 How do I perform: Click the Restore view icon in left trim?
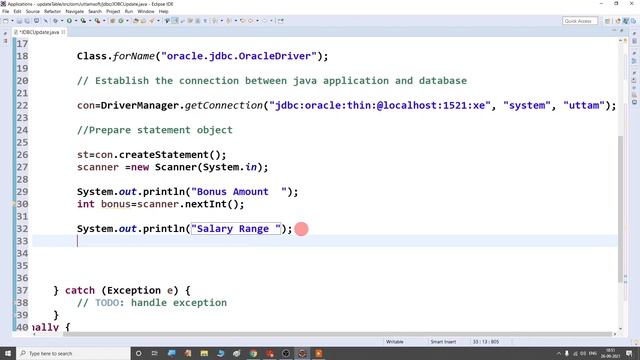click(5, 33)
